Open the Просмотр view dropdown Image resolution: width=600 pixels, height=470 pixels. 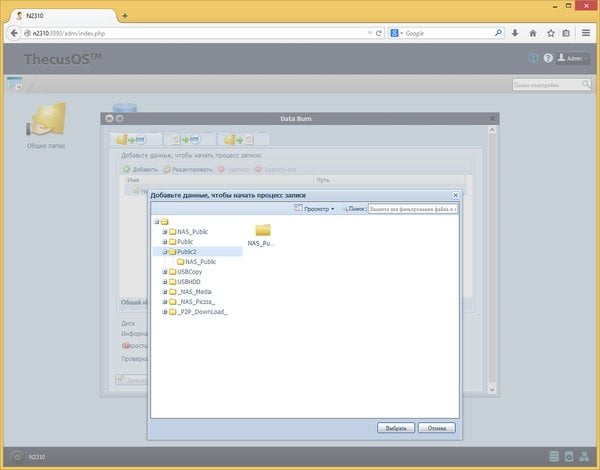314,209
